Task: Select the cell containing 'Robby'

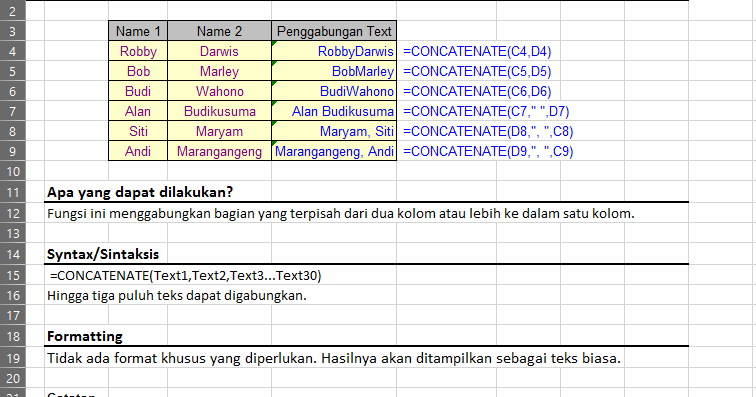Action: coord(138,51)
